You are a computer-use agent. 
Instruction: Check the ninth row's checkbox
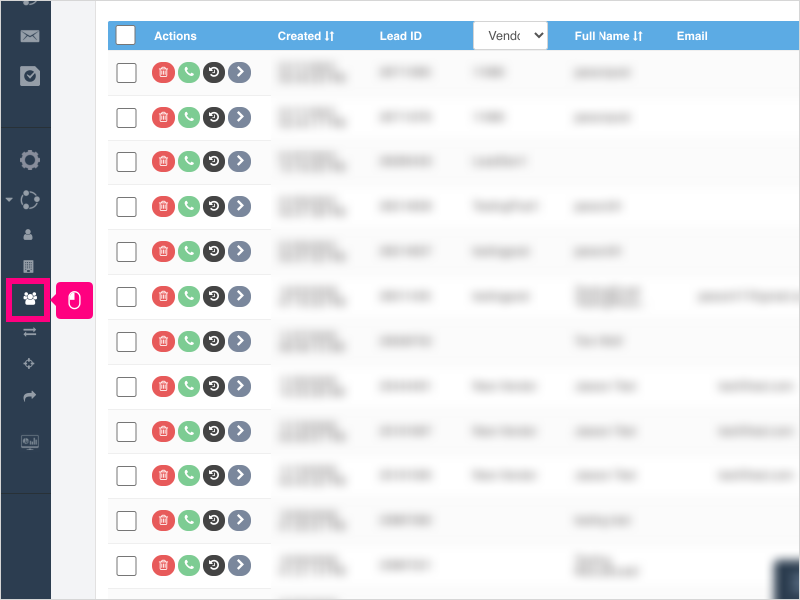(x=126, y=432)
